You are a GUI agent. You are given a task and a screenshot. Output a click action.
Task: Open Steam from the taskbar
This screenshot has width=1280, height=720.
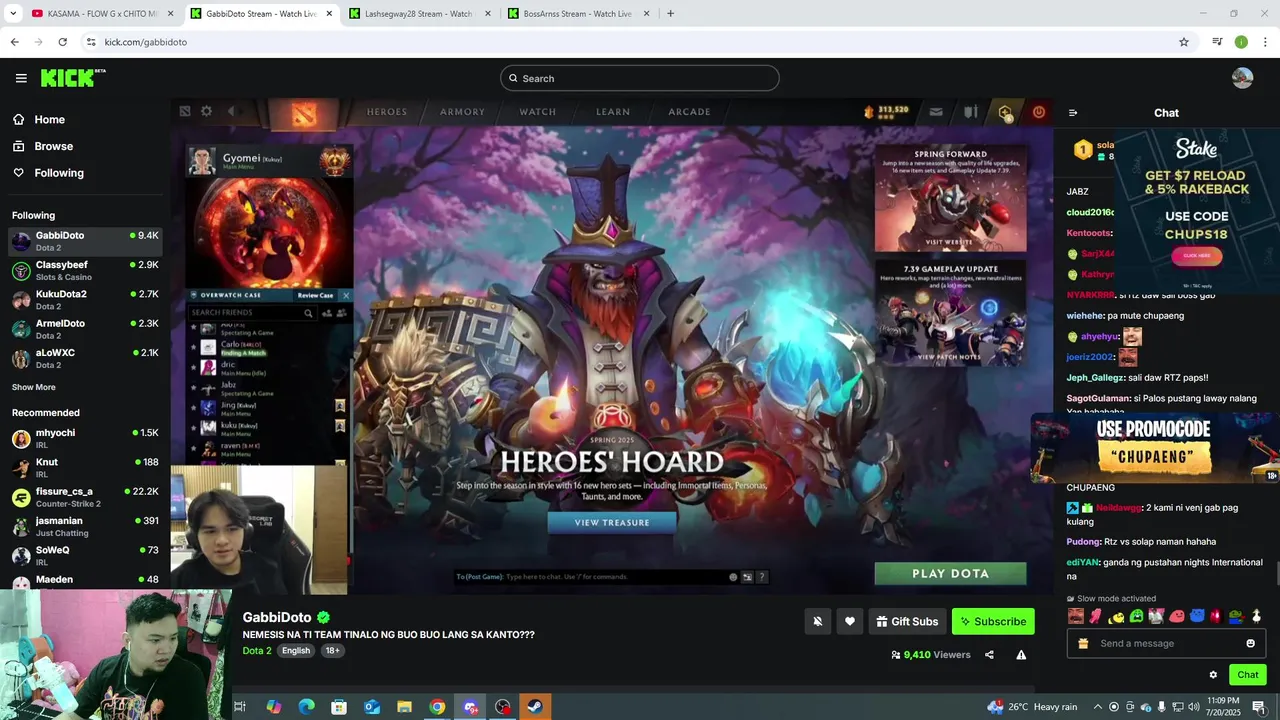tap(535, 707)
